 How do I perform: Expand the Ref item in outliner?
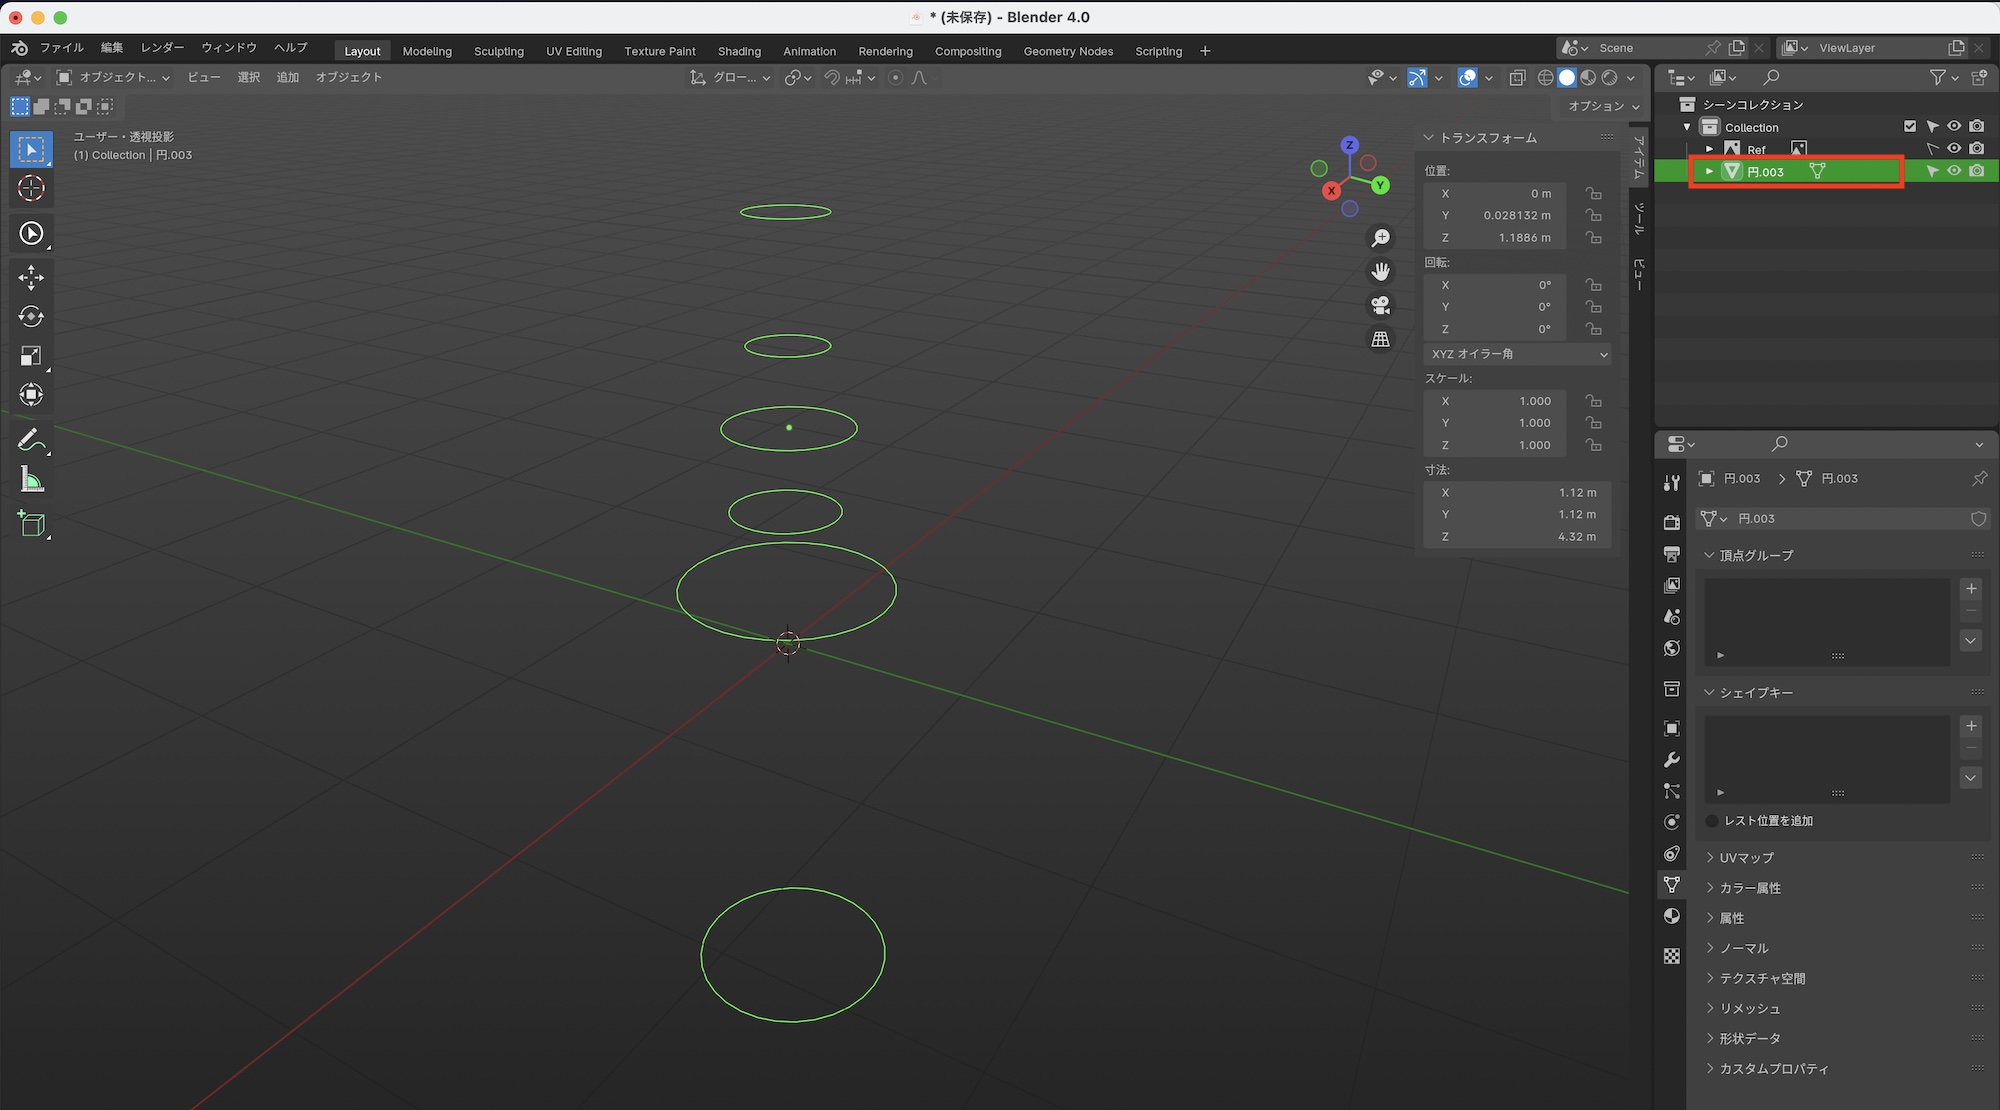click(x=1710, y=149)
